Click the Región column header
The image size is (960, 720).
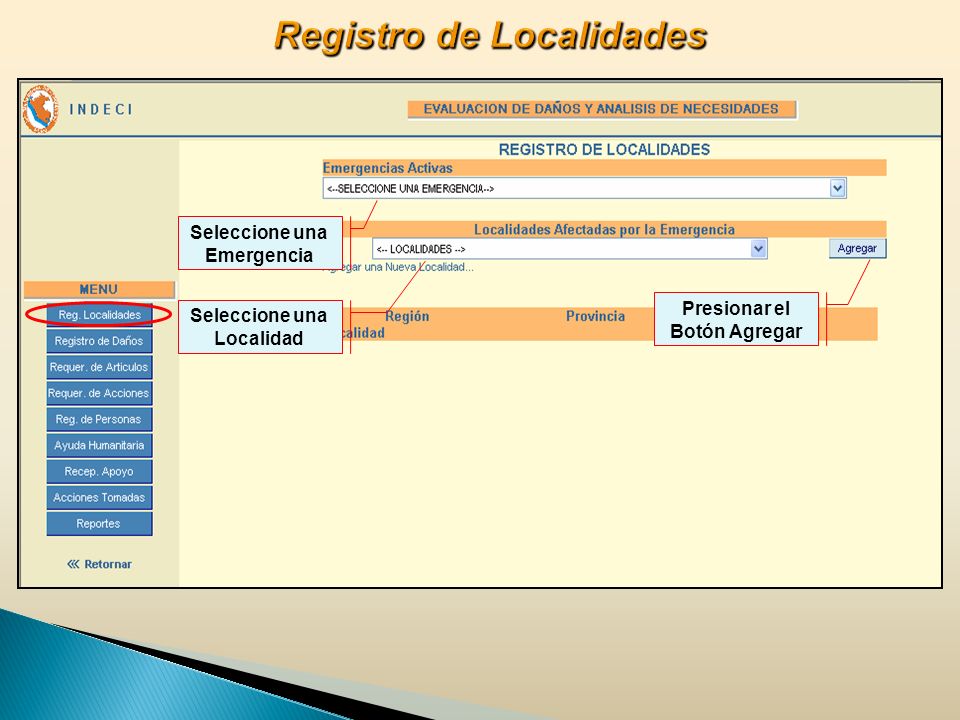point(407,317)
